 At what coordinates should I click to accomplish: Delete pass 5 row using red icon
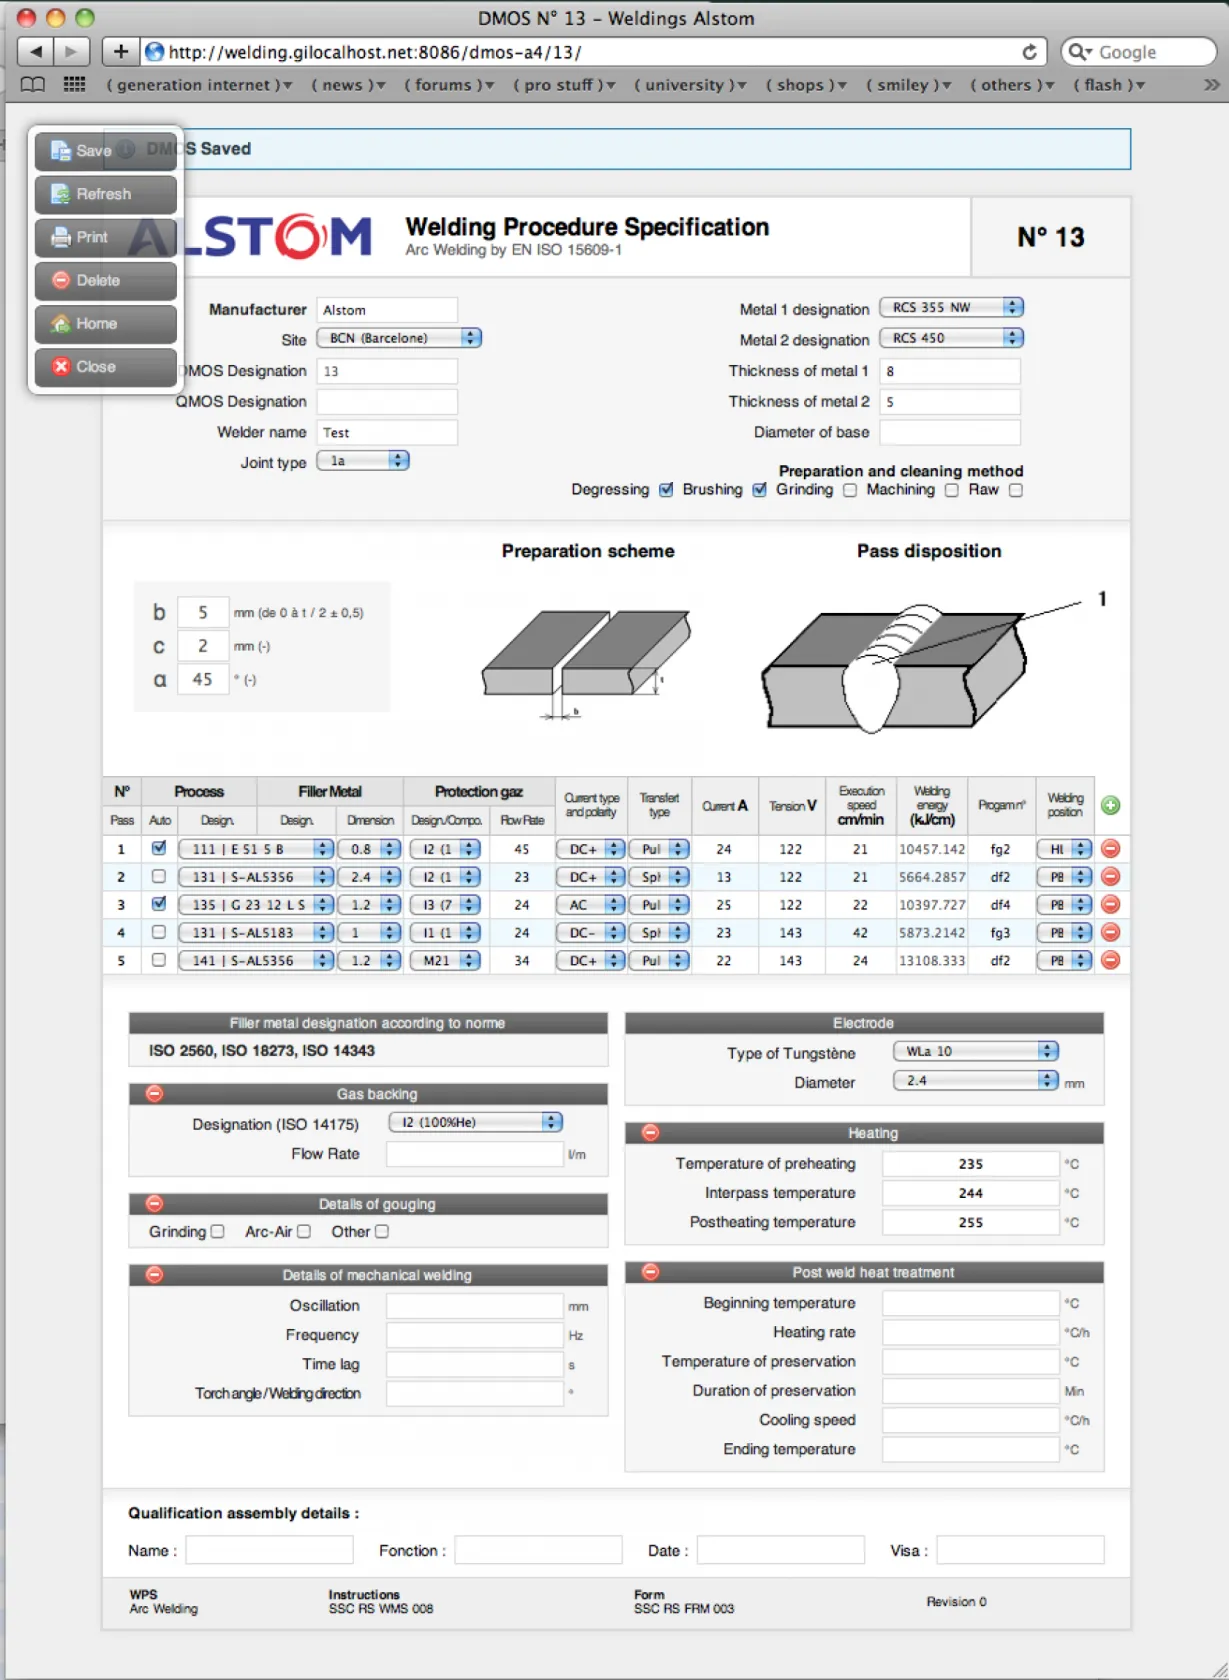pyautogui.click(x=1110, y=960)
